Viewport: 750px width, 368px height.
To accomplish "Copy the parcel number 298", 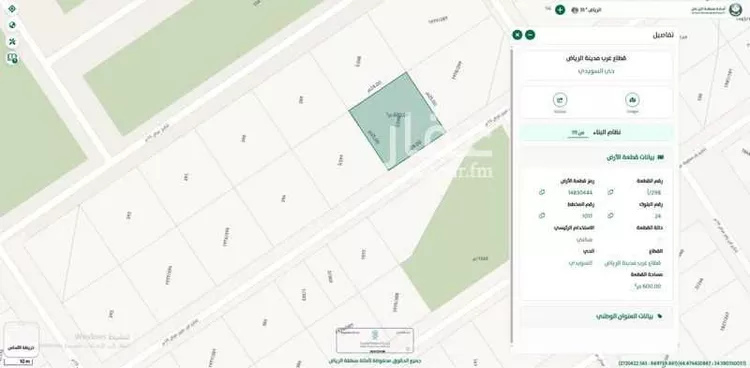I will pos(610,192).
